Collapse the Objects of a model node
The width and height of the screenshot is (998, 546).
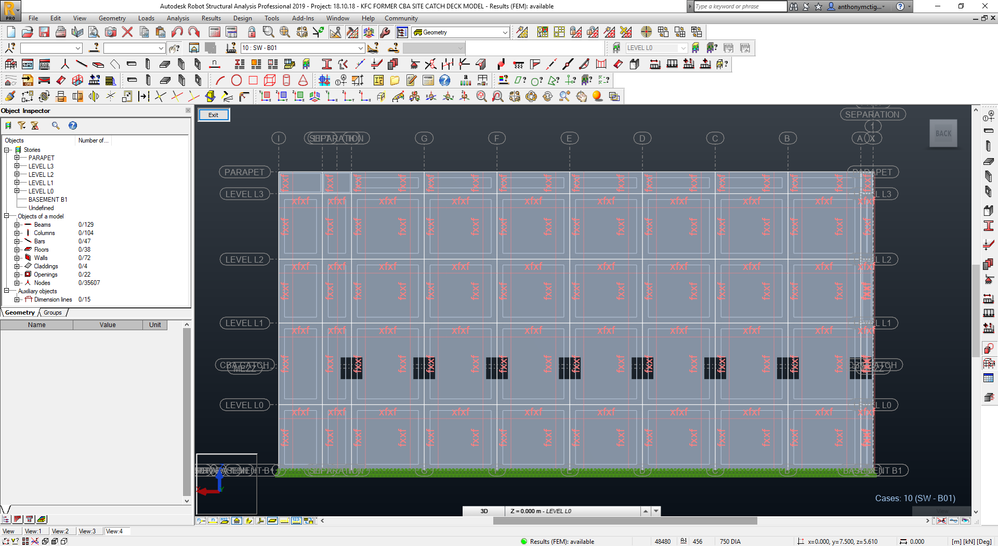coord(7,216)
